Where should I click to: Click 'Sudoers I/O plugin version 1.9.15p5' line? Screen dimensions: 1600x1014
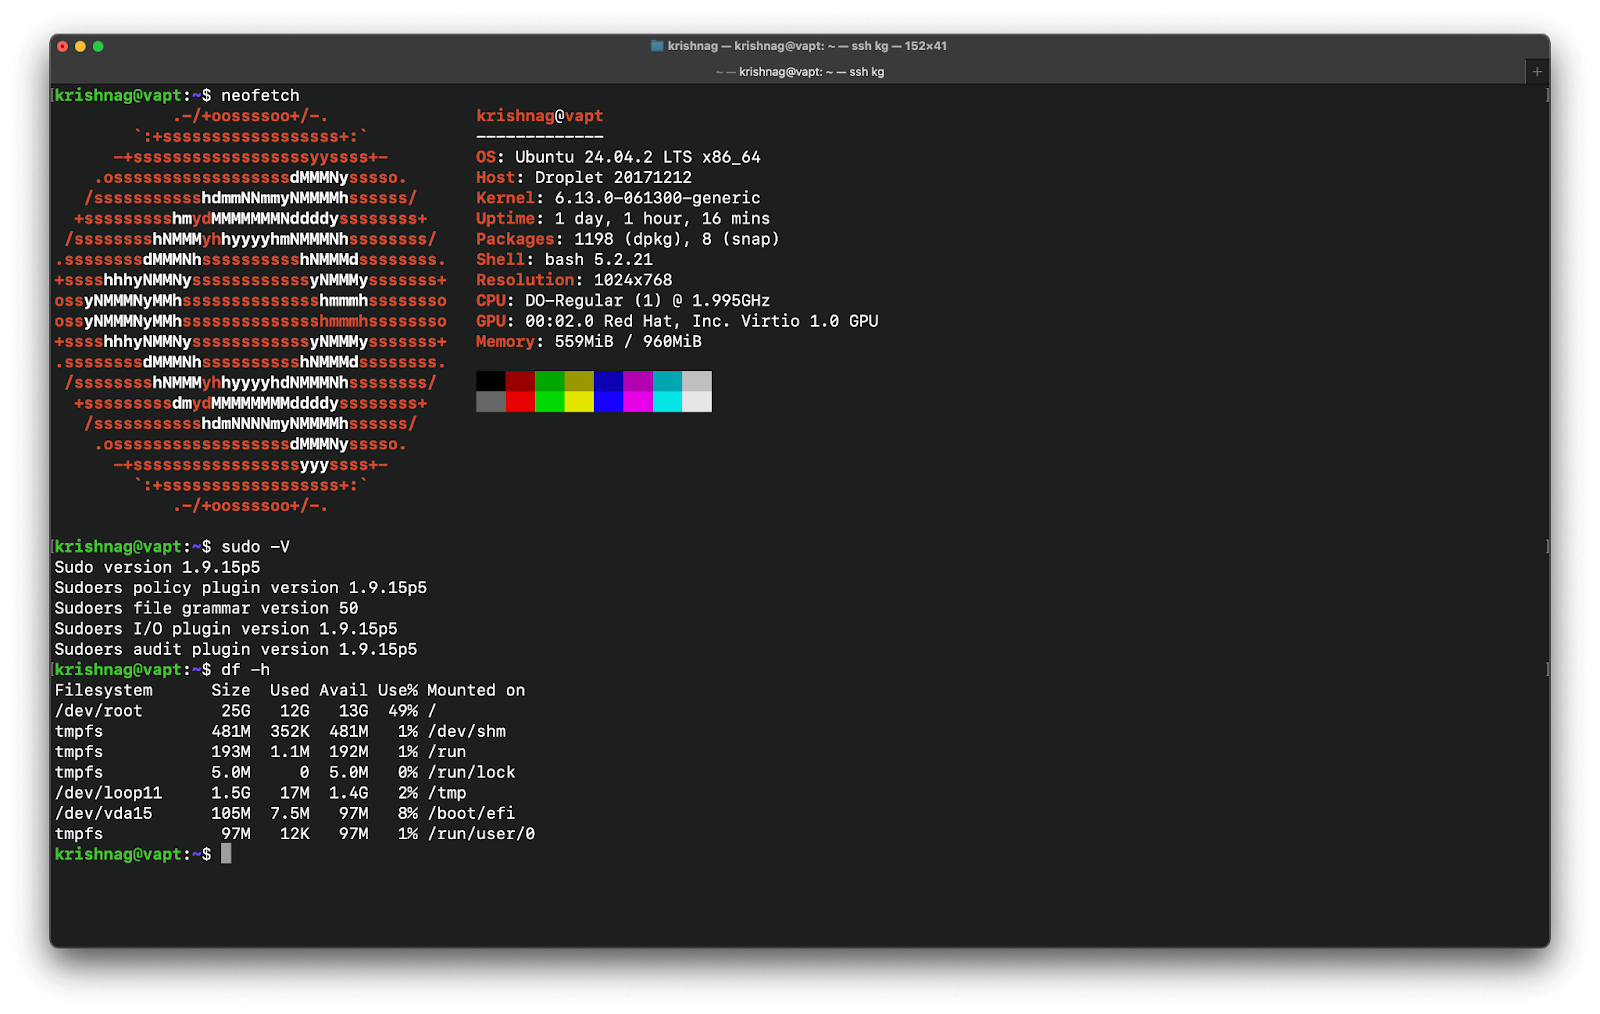[x=226, y=629]
